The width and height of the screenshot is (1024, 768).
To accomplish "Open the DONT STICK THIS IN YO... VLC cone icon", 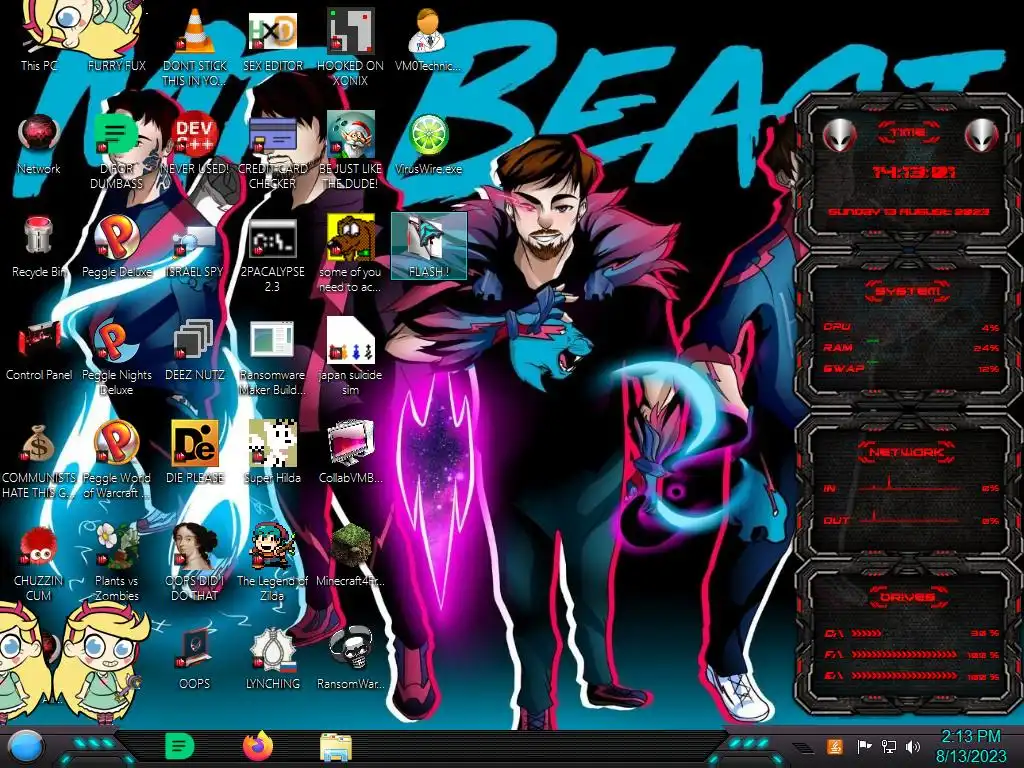I will tap(195, 47).
